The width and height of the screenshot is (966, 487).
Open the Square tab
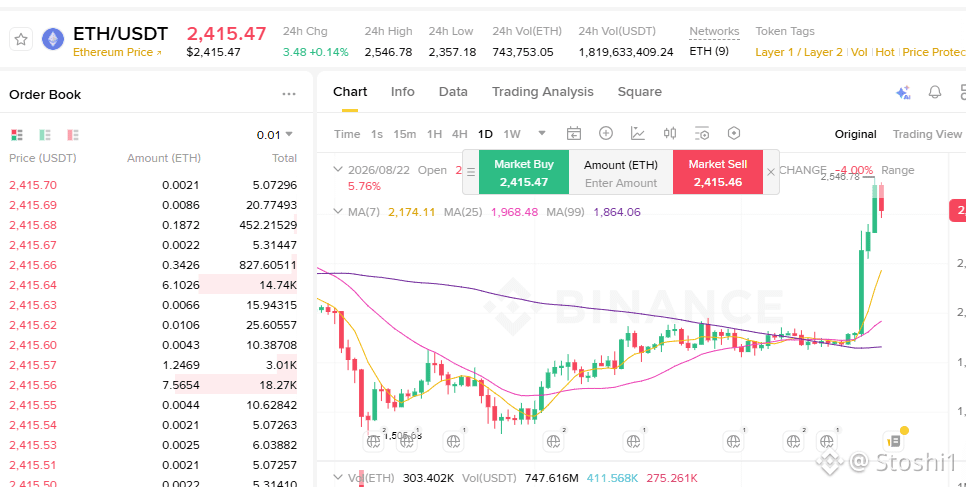tap(639, 92)
